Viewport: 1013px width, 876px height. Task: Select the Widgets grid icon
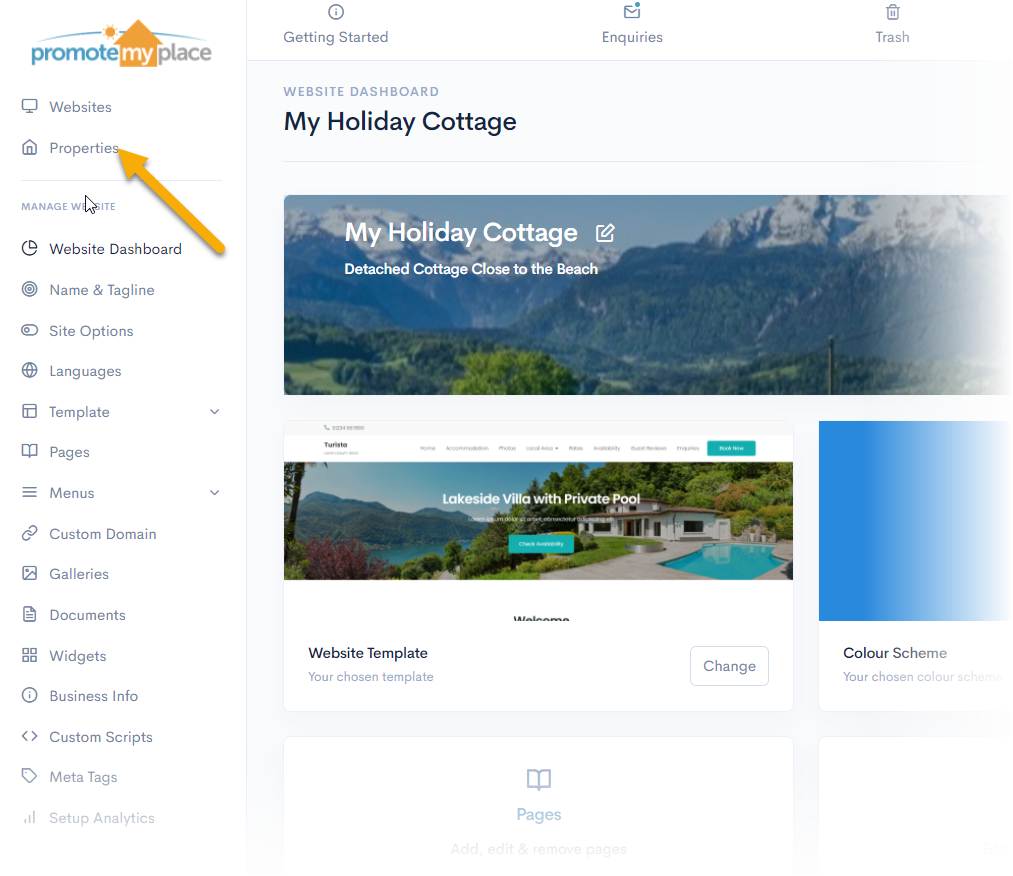pos(30,655)
